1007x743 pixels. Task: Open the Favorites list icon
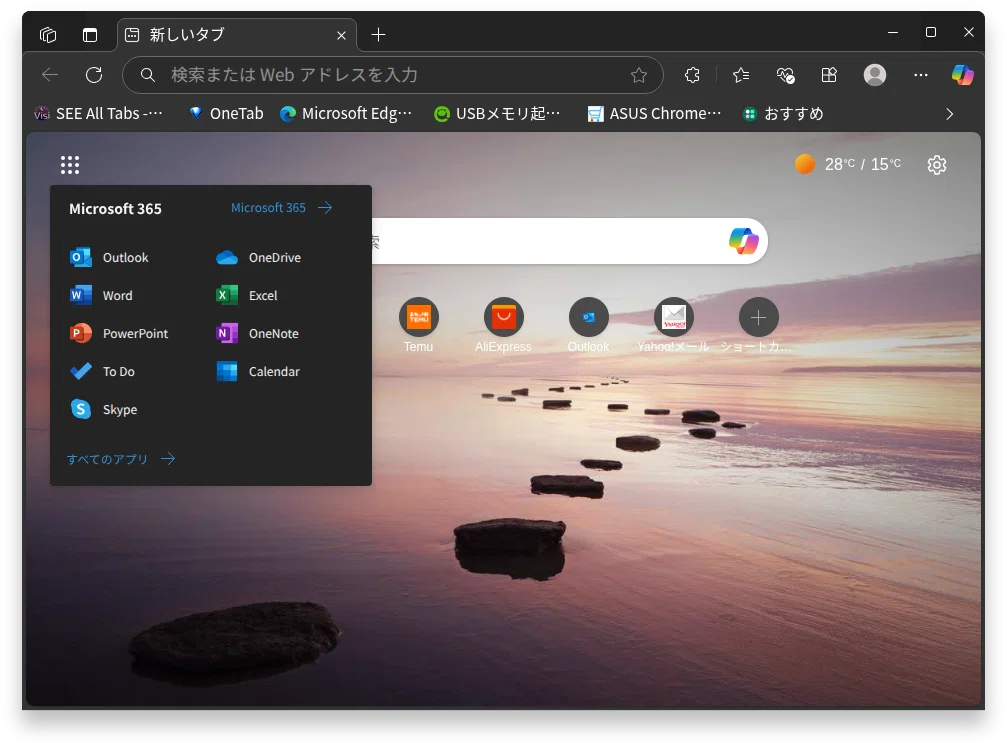point(740,75)
